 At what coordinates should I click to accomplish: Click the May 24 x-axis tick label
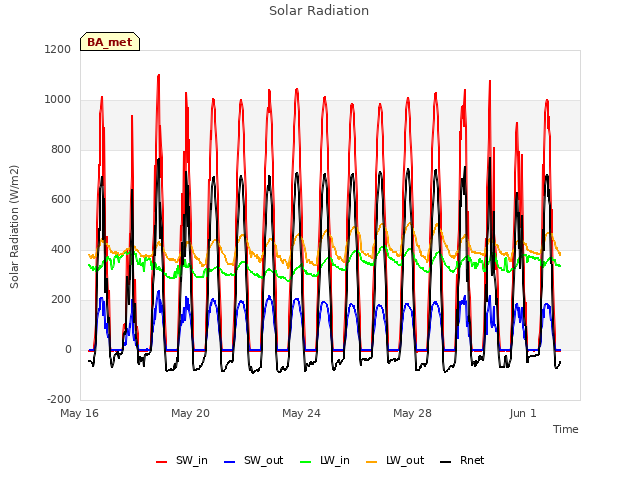point(301,413)
